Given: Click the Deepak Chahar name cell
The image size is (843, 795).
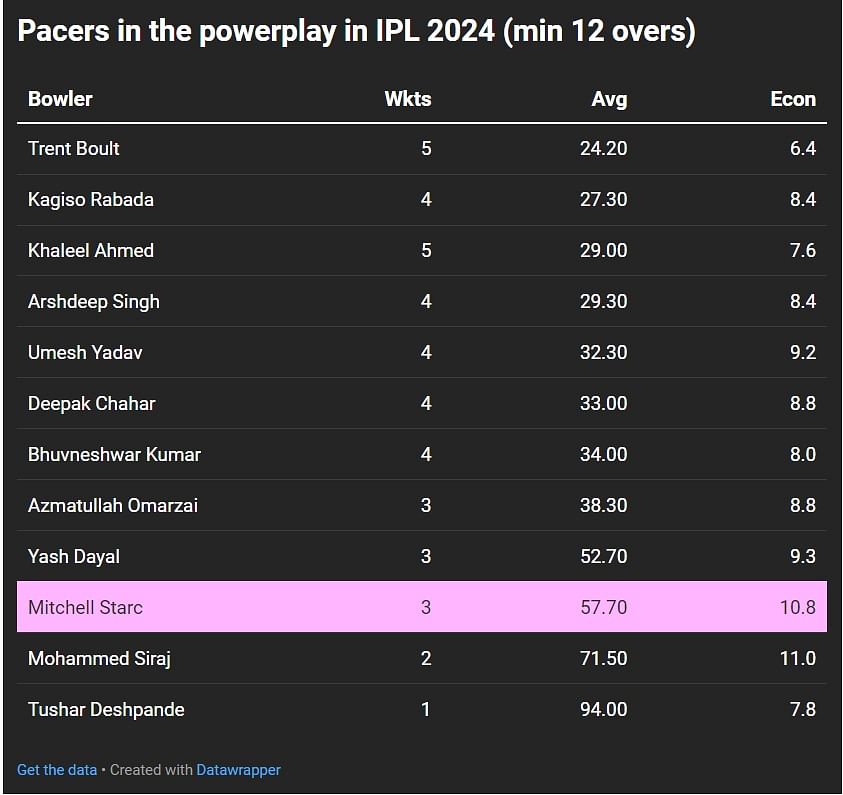Looking at the screenshot, I should [x=92, y=404].
